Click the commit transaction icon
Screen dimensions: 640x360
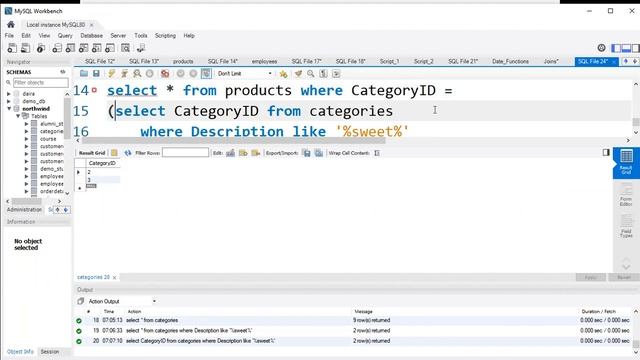(180, 73)
